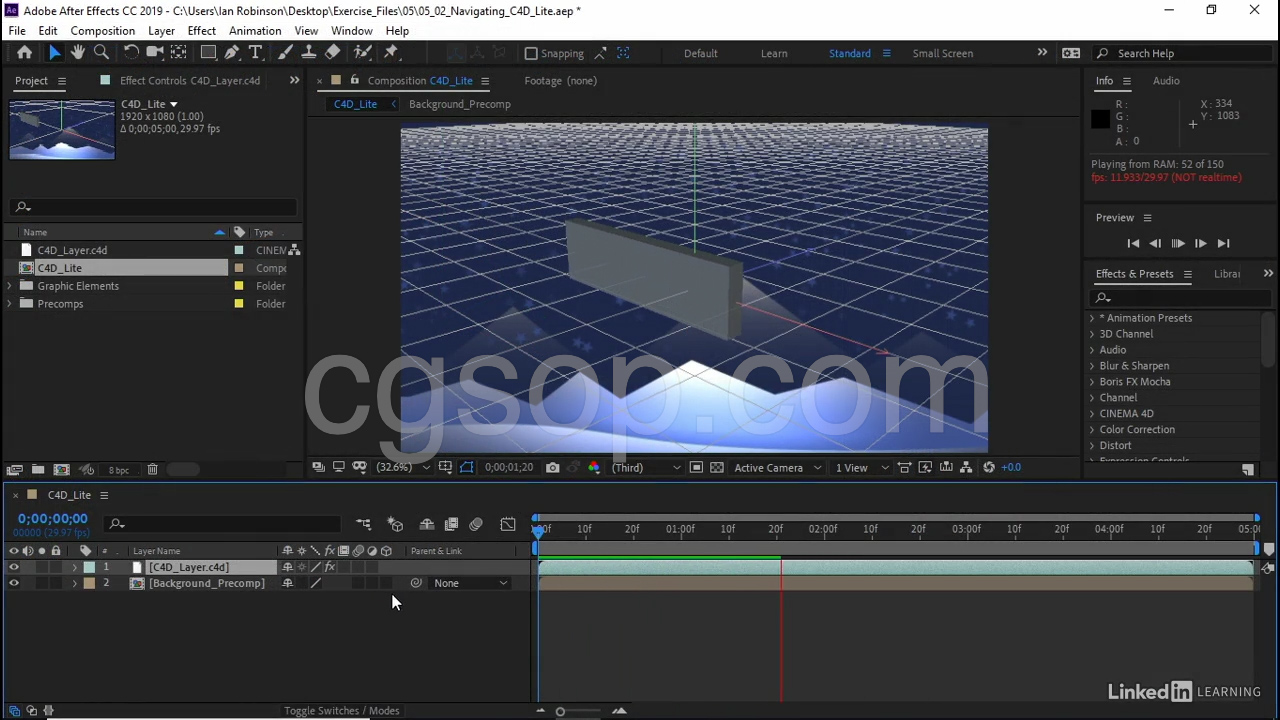
Task: Expand the Graphic Elements folder
Action: [10, 286]
